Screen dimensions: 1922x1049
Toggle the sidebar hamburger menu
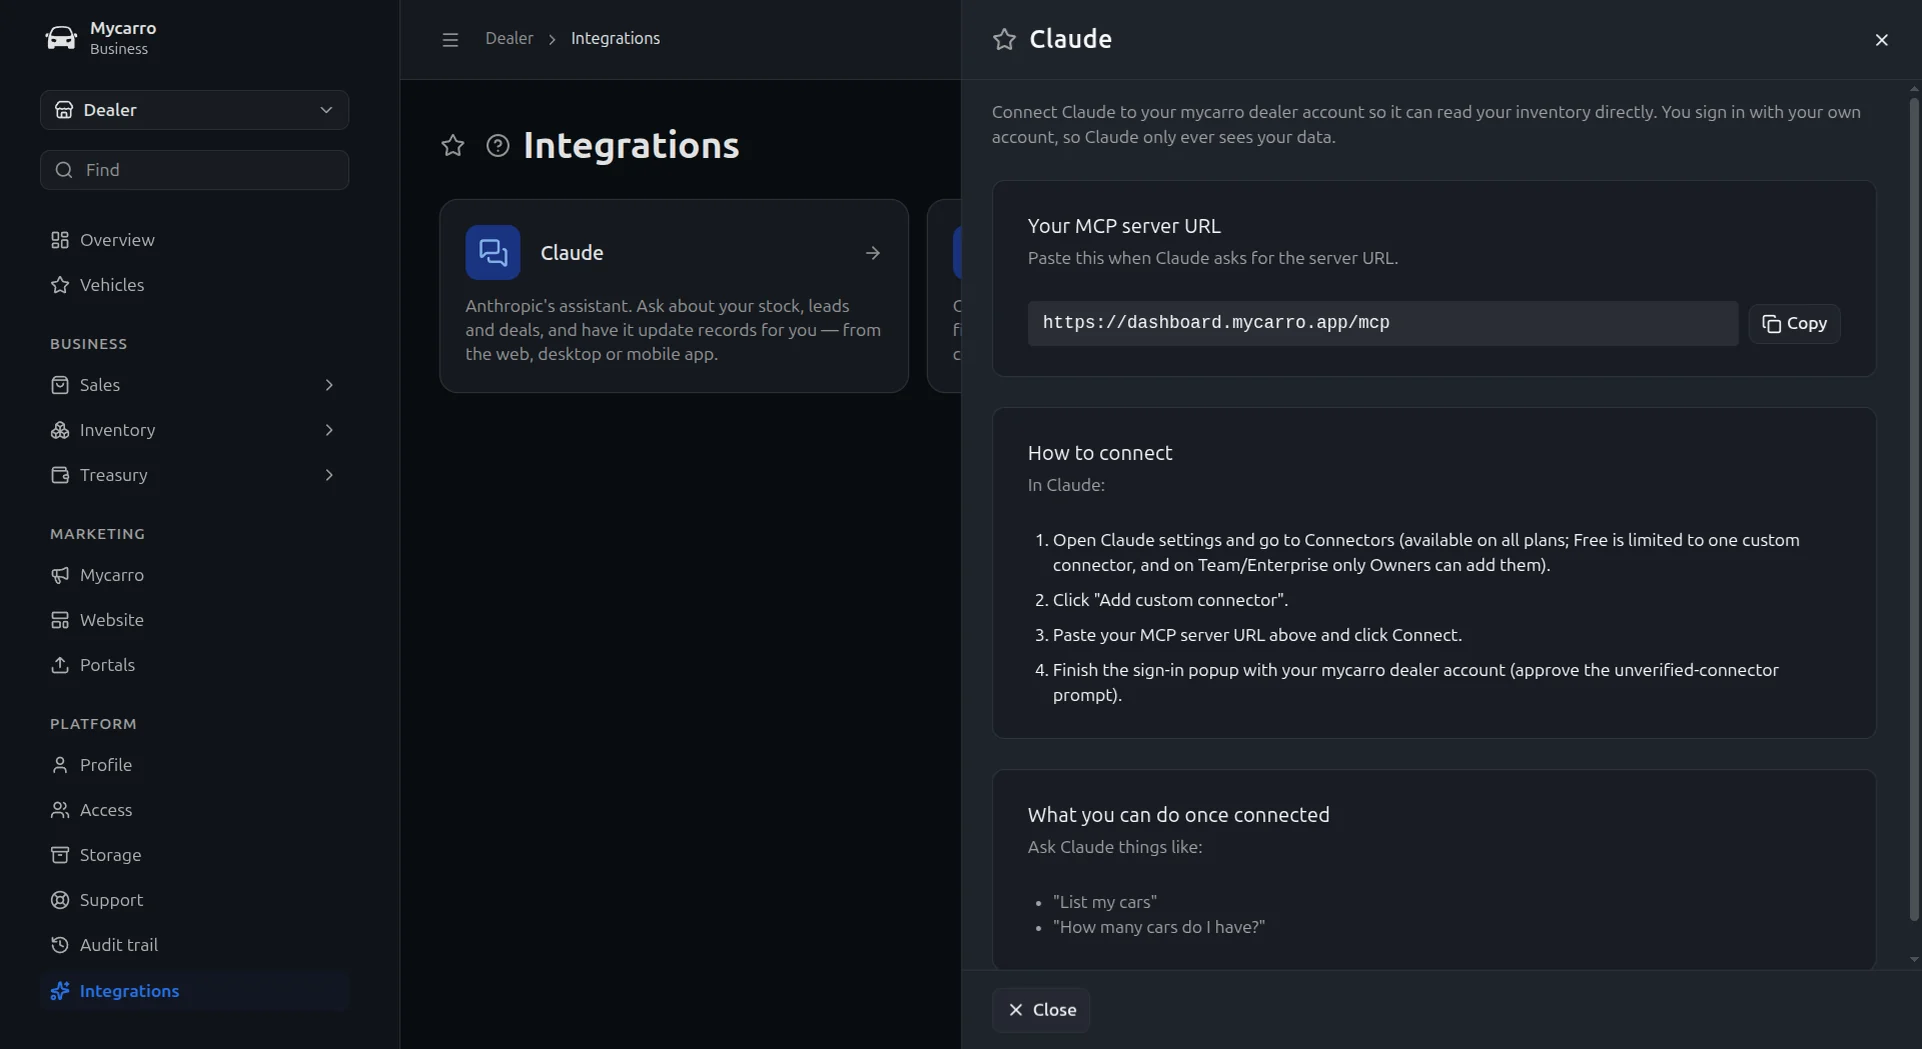tap(450, 39)
